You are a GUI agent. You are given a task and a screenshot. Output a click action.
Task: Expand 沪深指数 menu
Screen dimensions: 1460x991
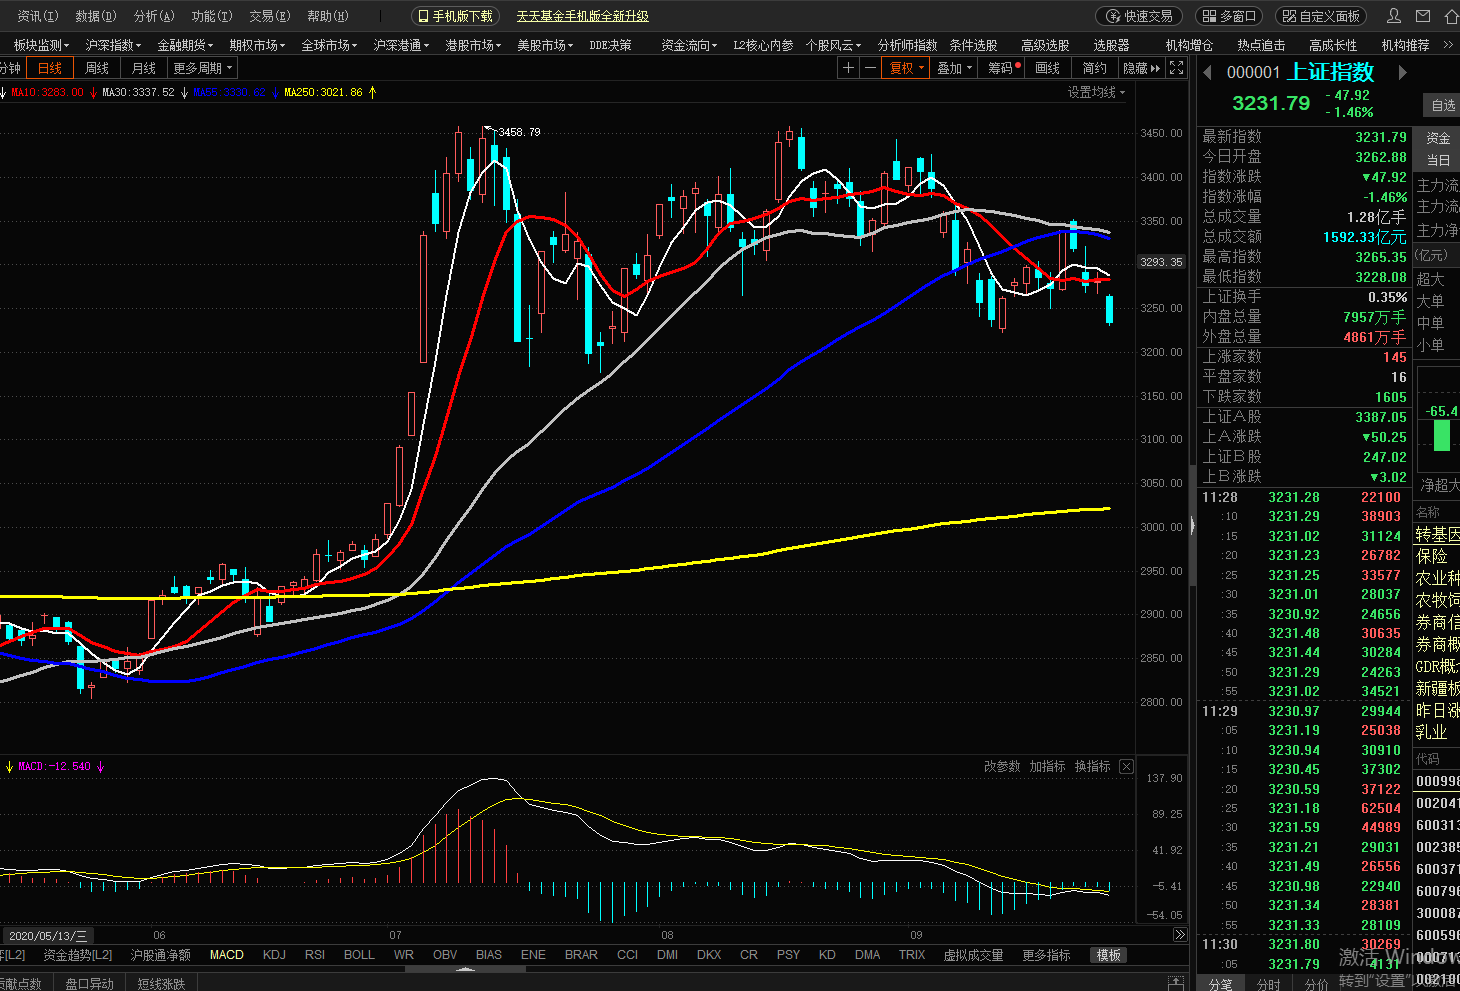point(113,45)
